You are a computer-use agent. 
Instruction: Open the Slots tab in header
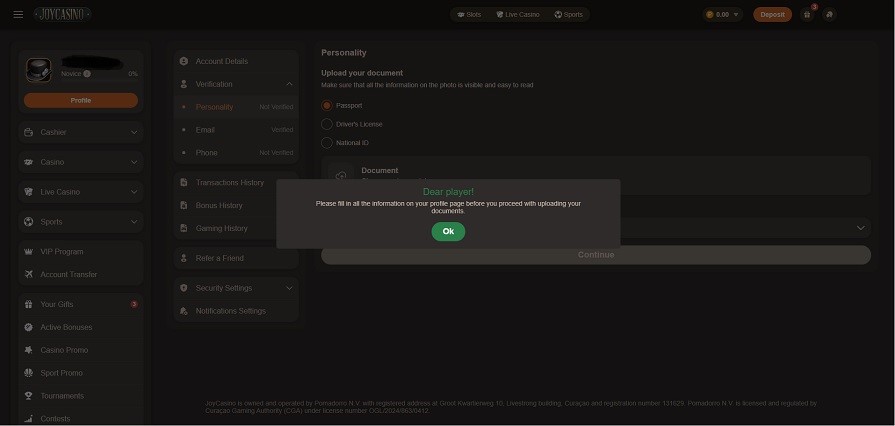469,15
